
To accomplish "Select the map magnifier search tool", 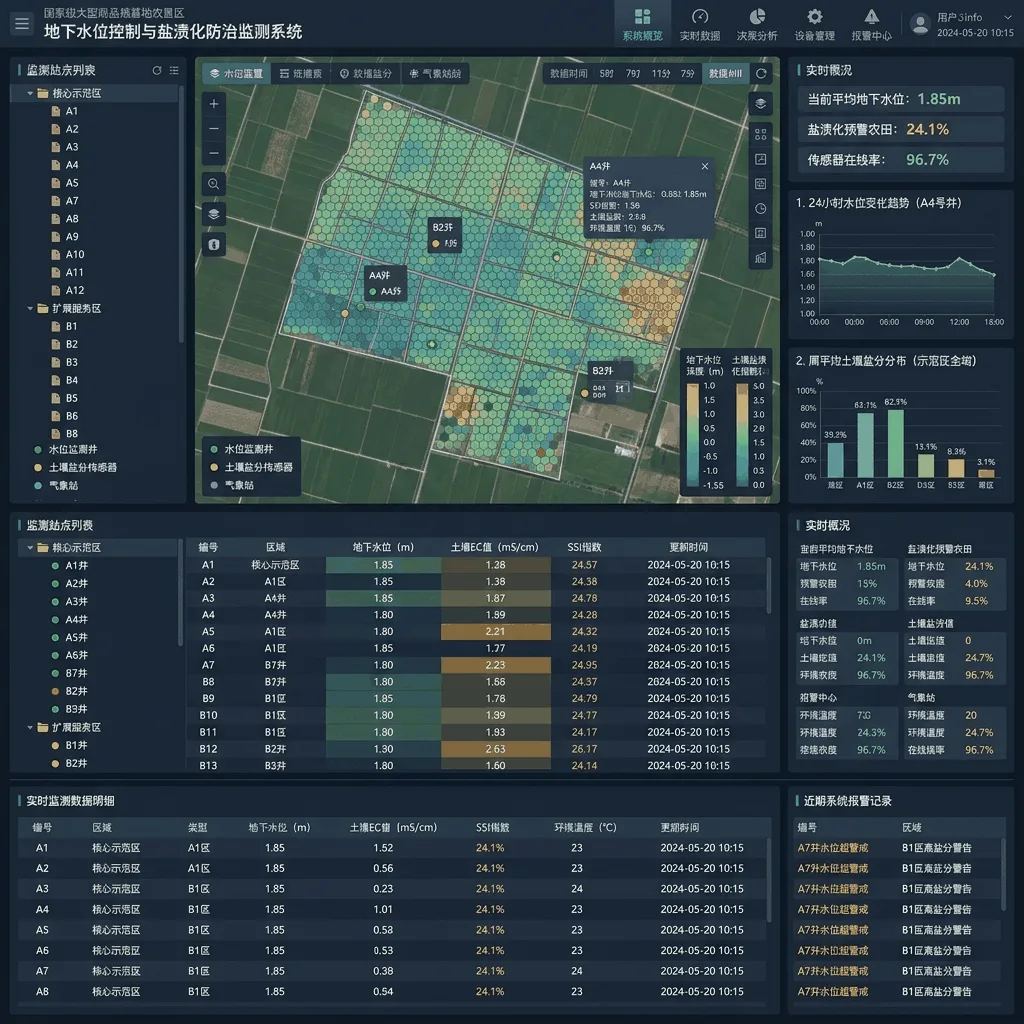I will click(214, 184).
